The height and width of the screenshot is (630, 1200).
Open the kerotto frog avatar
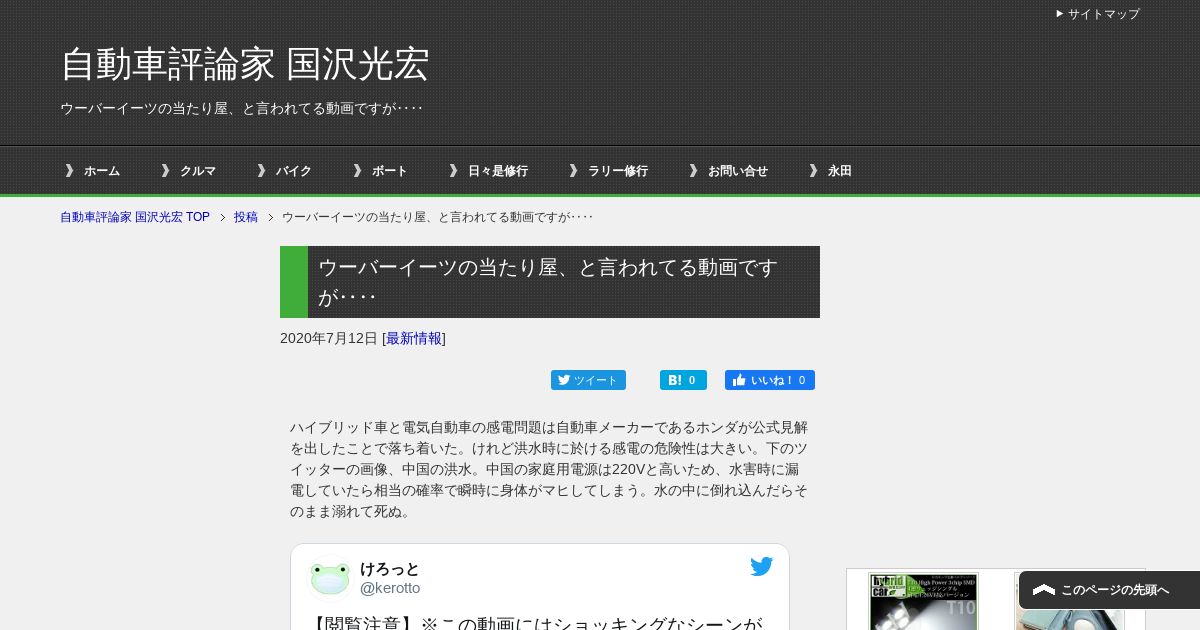click(330, 578)
